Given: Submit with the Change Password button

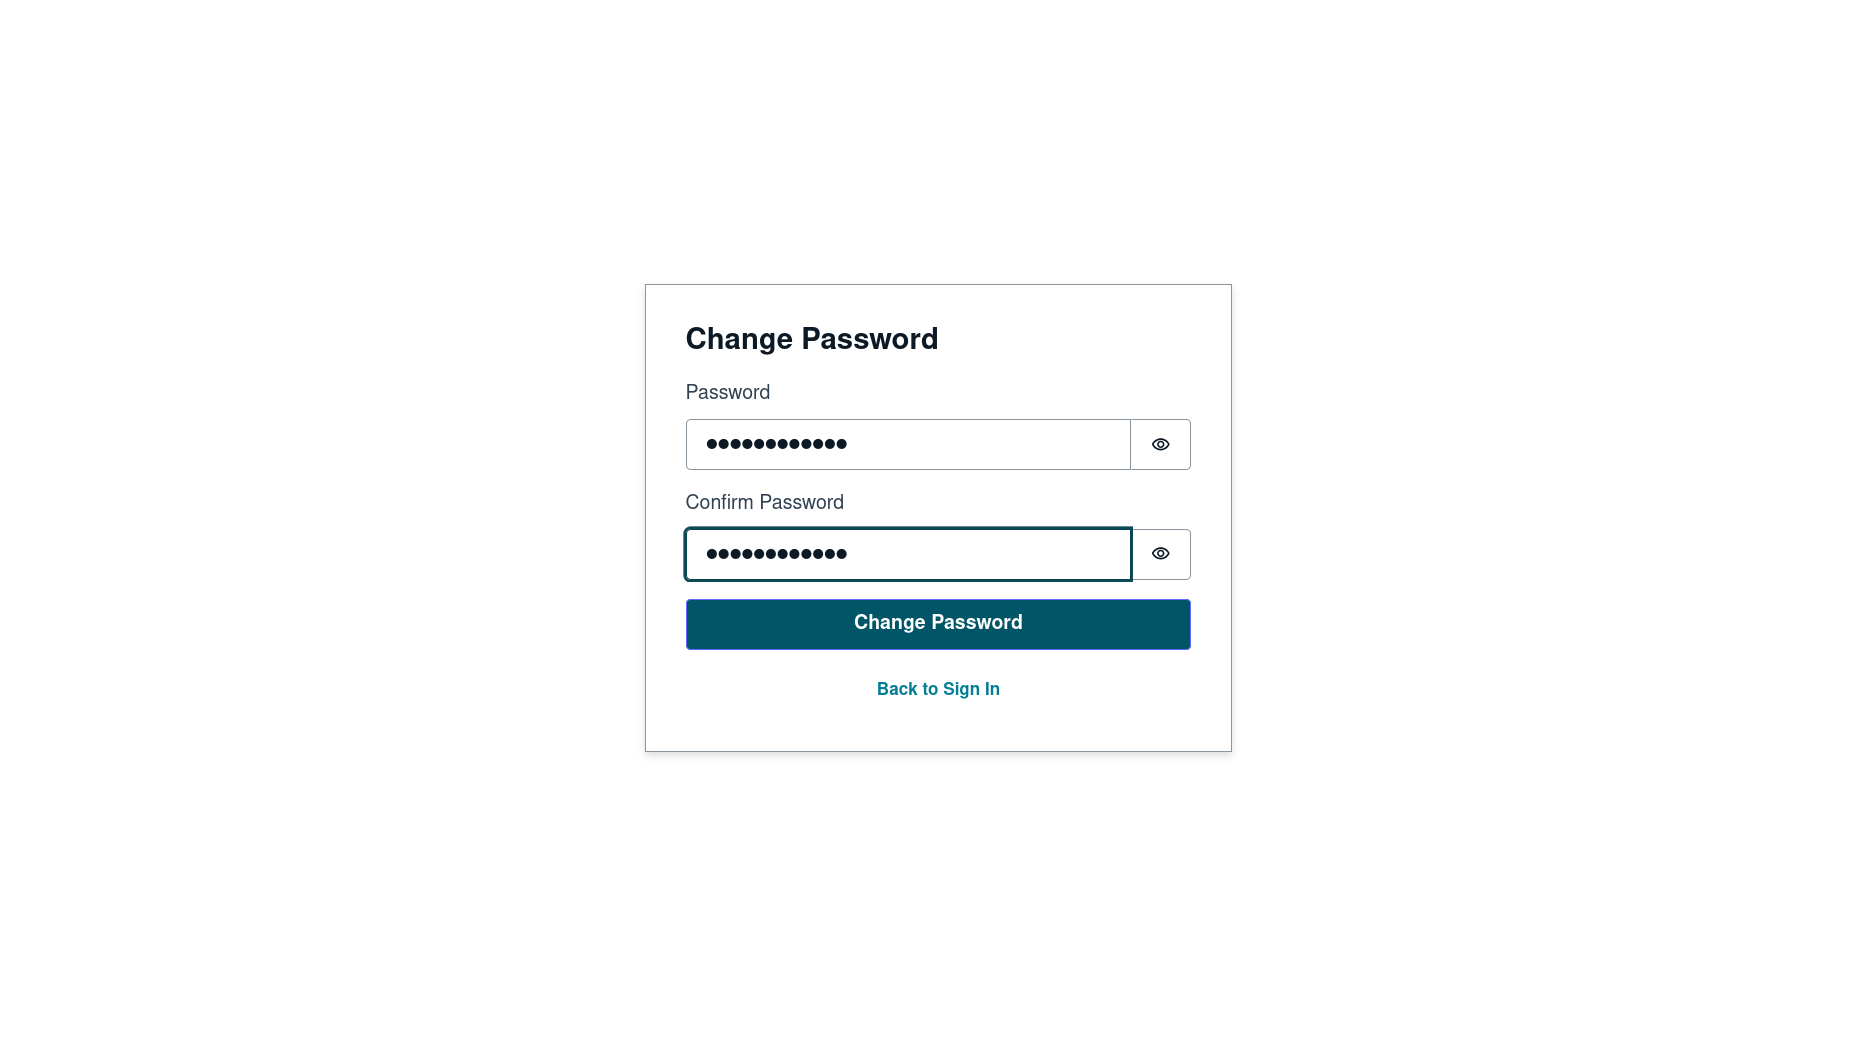Looking at the screenshot, I should [937, 624].
